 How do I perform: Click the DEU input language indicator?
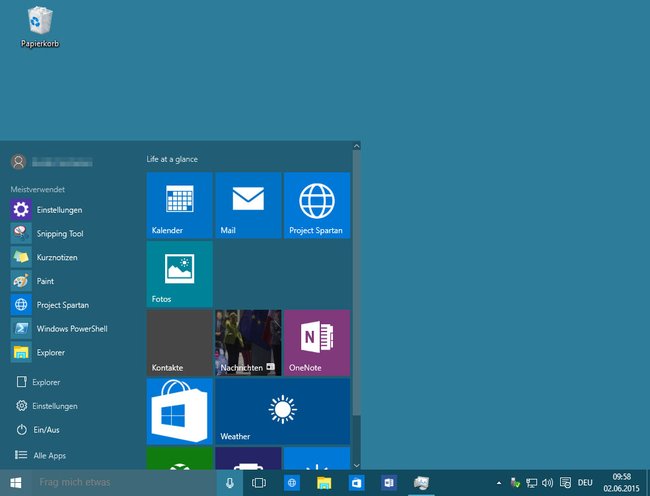(x=585, y=483)
